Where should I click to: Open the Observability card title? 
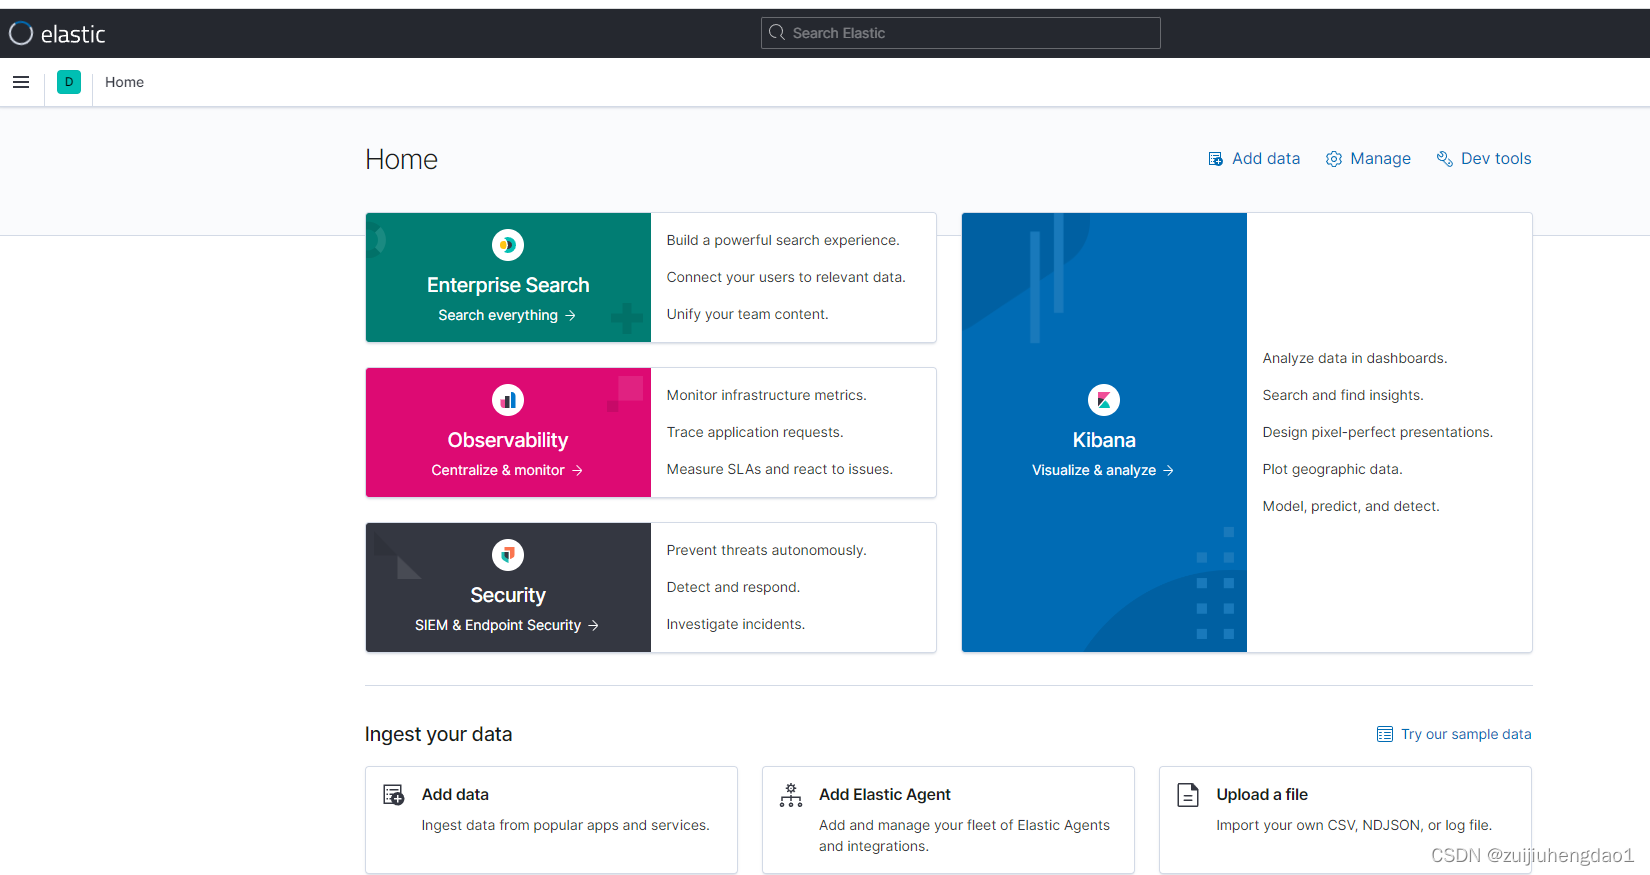pos(508,440)
